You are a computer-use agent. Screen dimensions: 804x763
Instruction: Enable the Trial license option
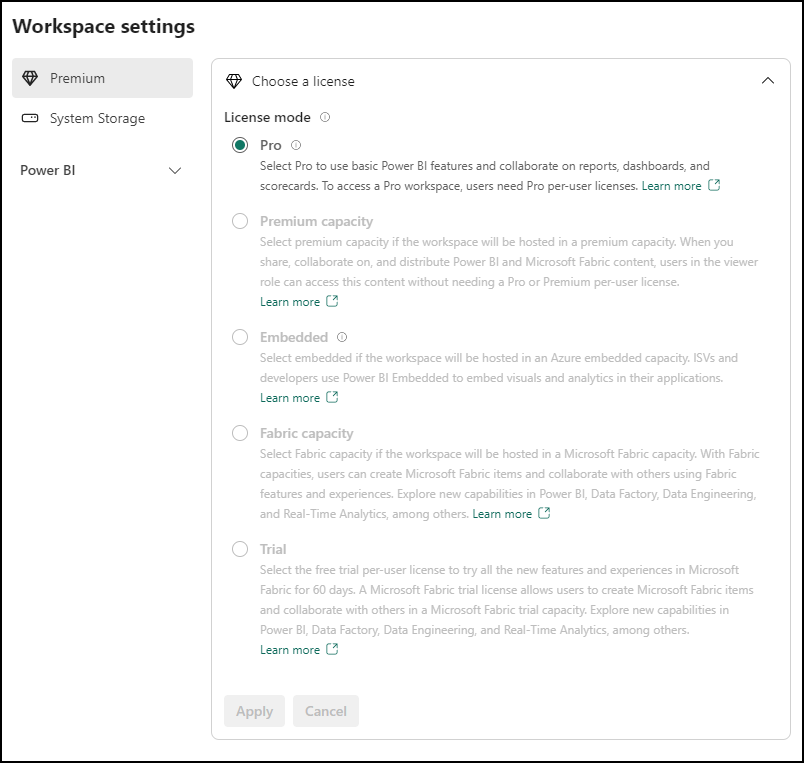239,549
